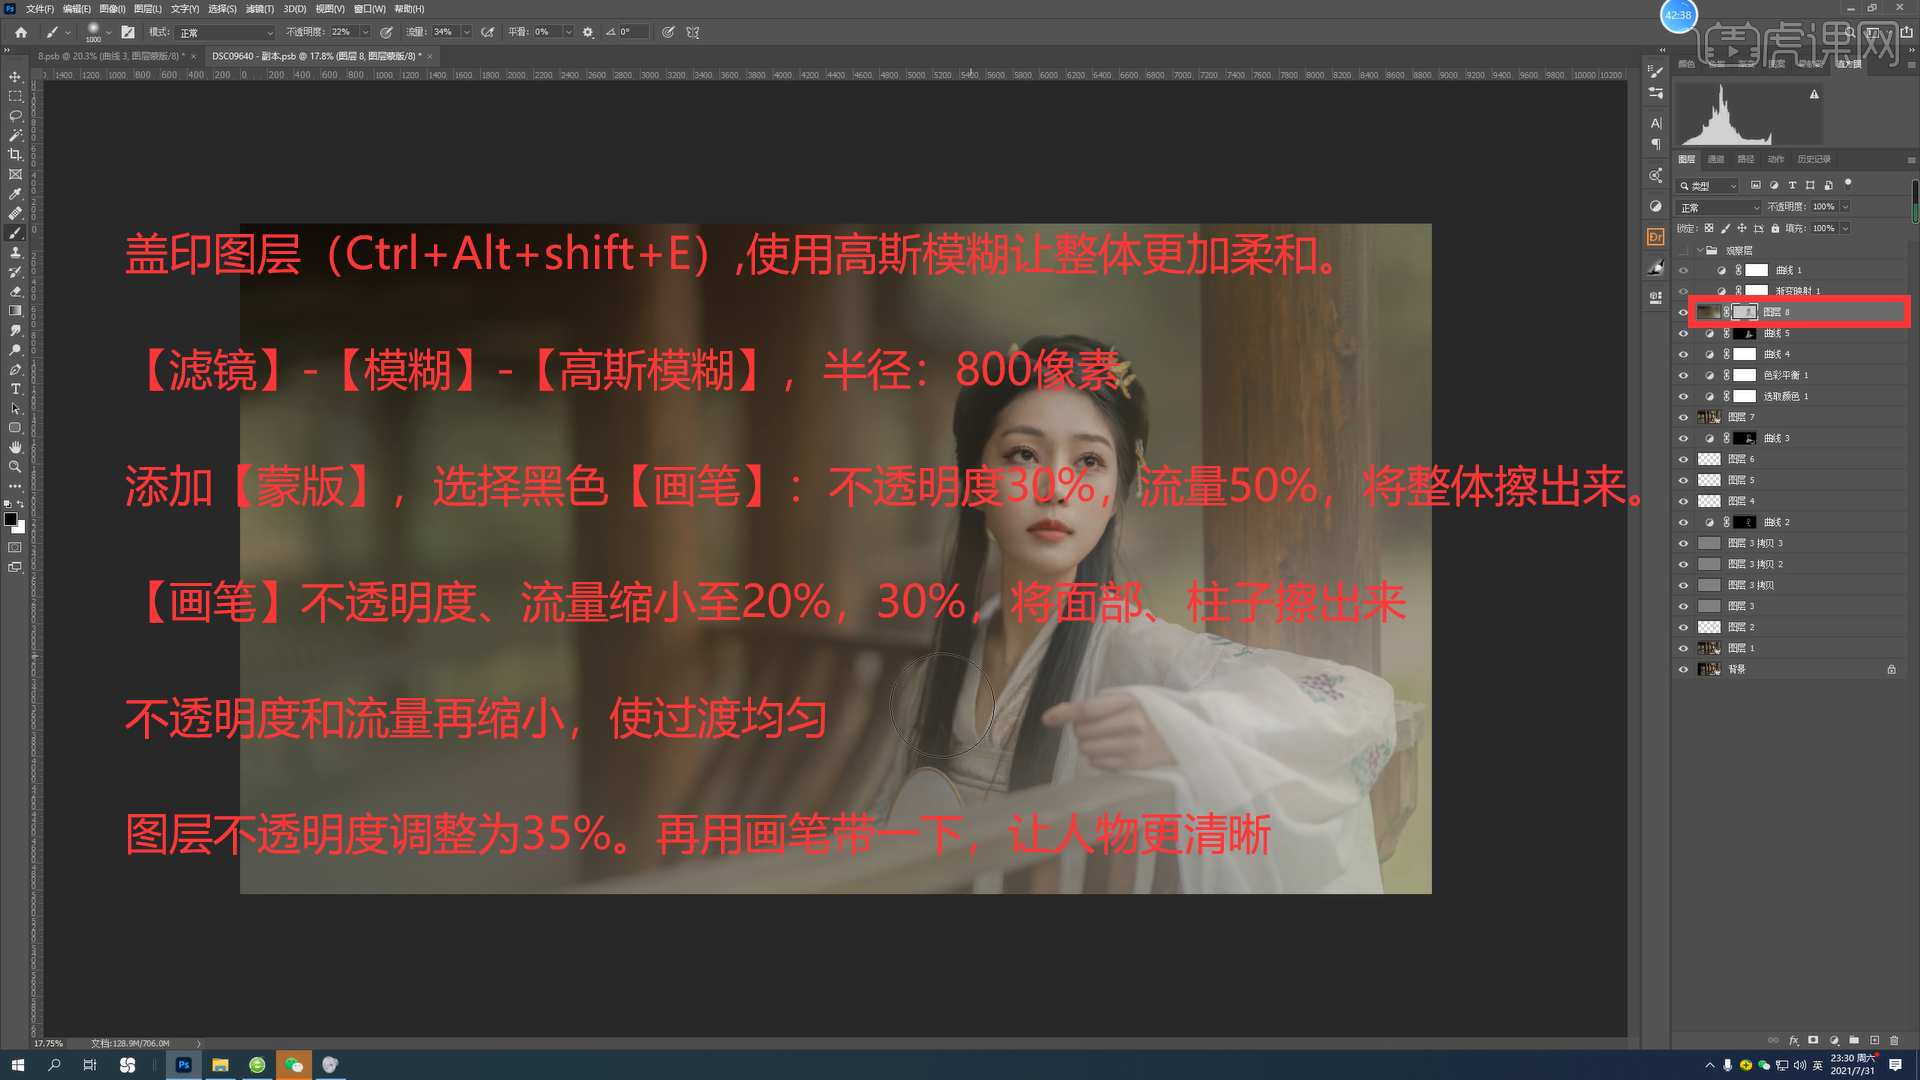The image size is (1920, 1080).
Task: Open the 滤镜(T) menu
Action: pyautogui.click(x=260, y=9)
